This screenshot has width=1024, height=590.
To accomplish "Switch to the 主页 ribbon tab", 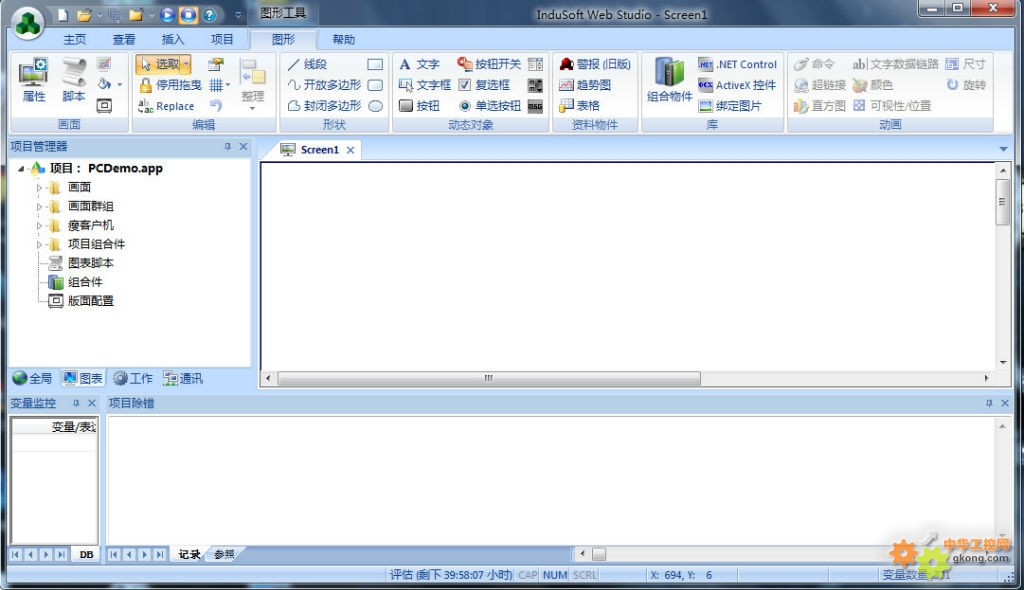I will [74, 39].
